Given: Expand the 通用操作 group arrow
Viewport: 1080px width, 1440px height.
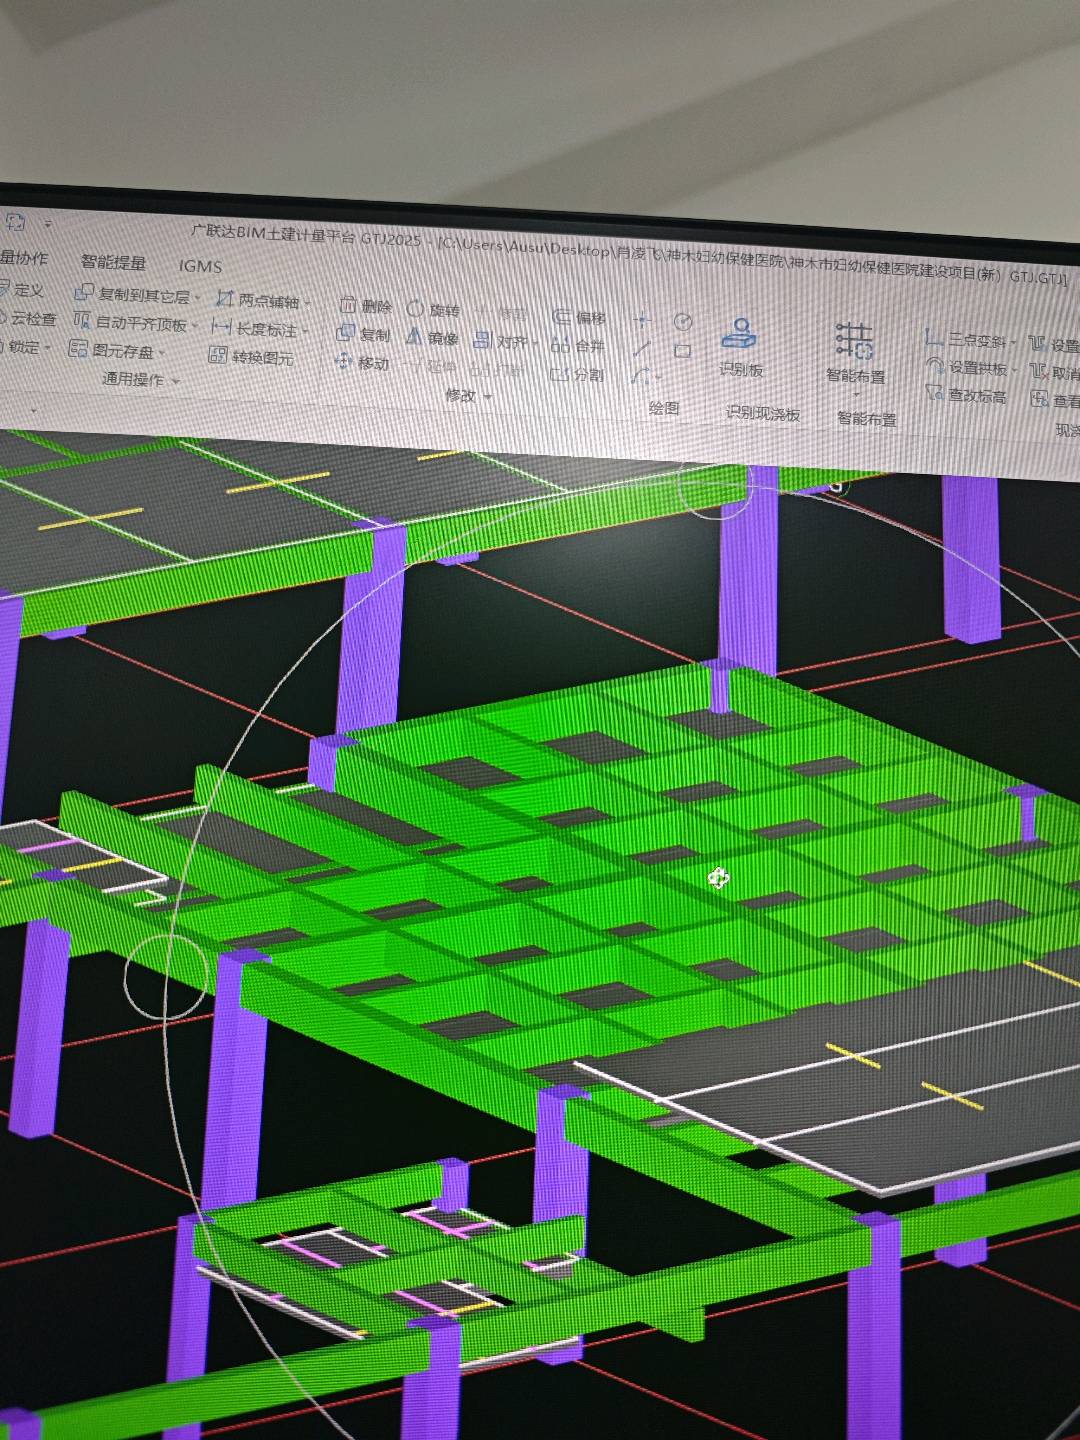Looking at the screenshot, I should [x=176, y=381].
